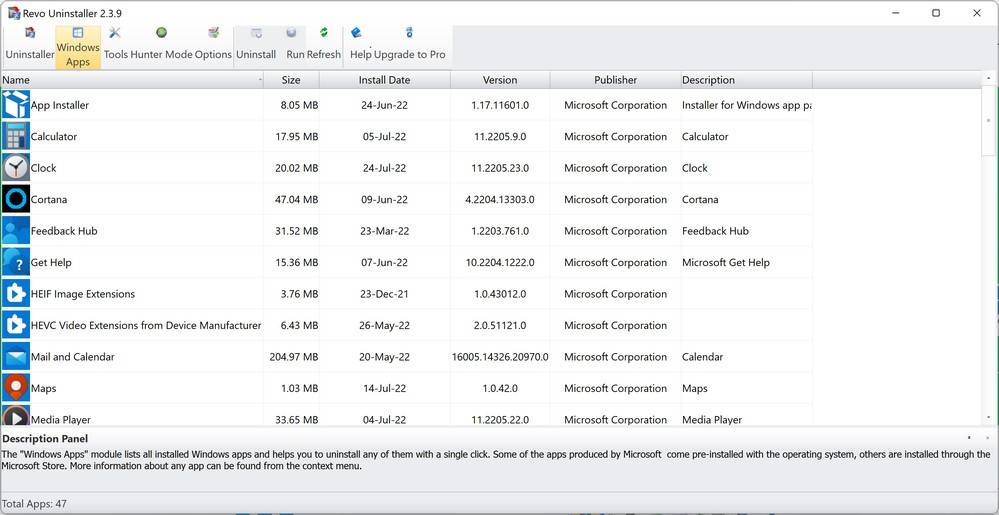Click the App Installer package icon
999x515 pixels.
coord(15,105)
